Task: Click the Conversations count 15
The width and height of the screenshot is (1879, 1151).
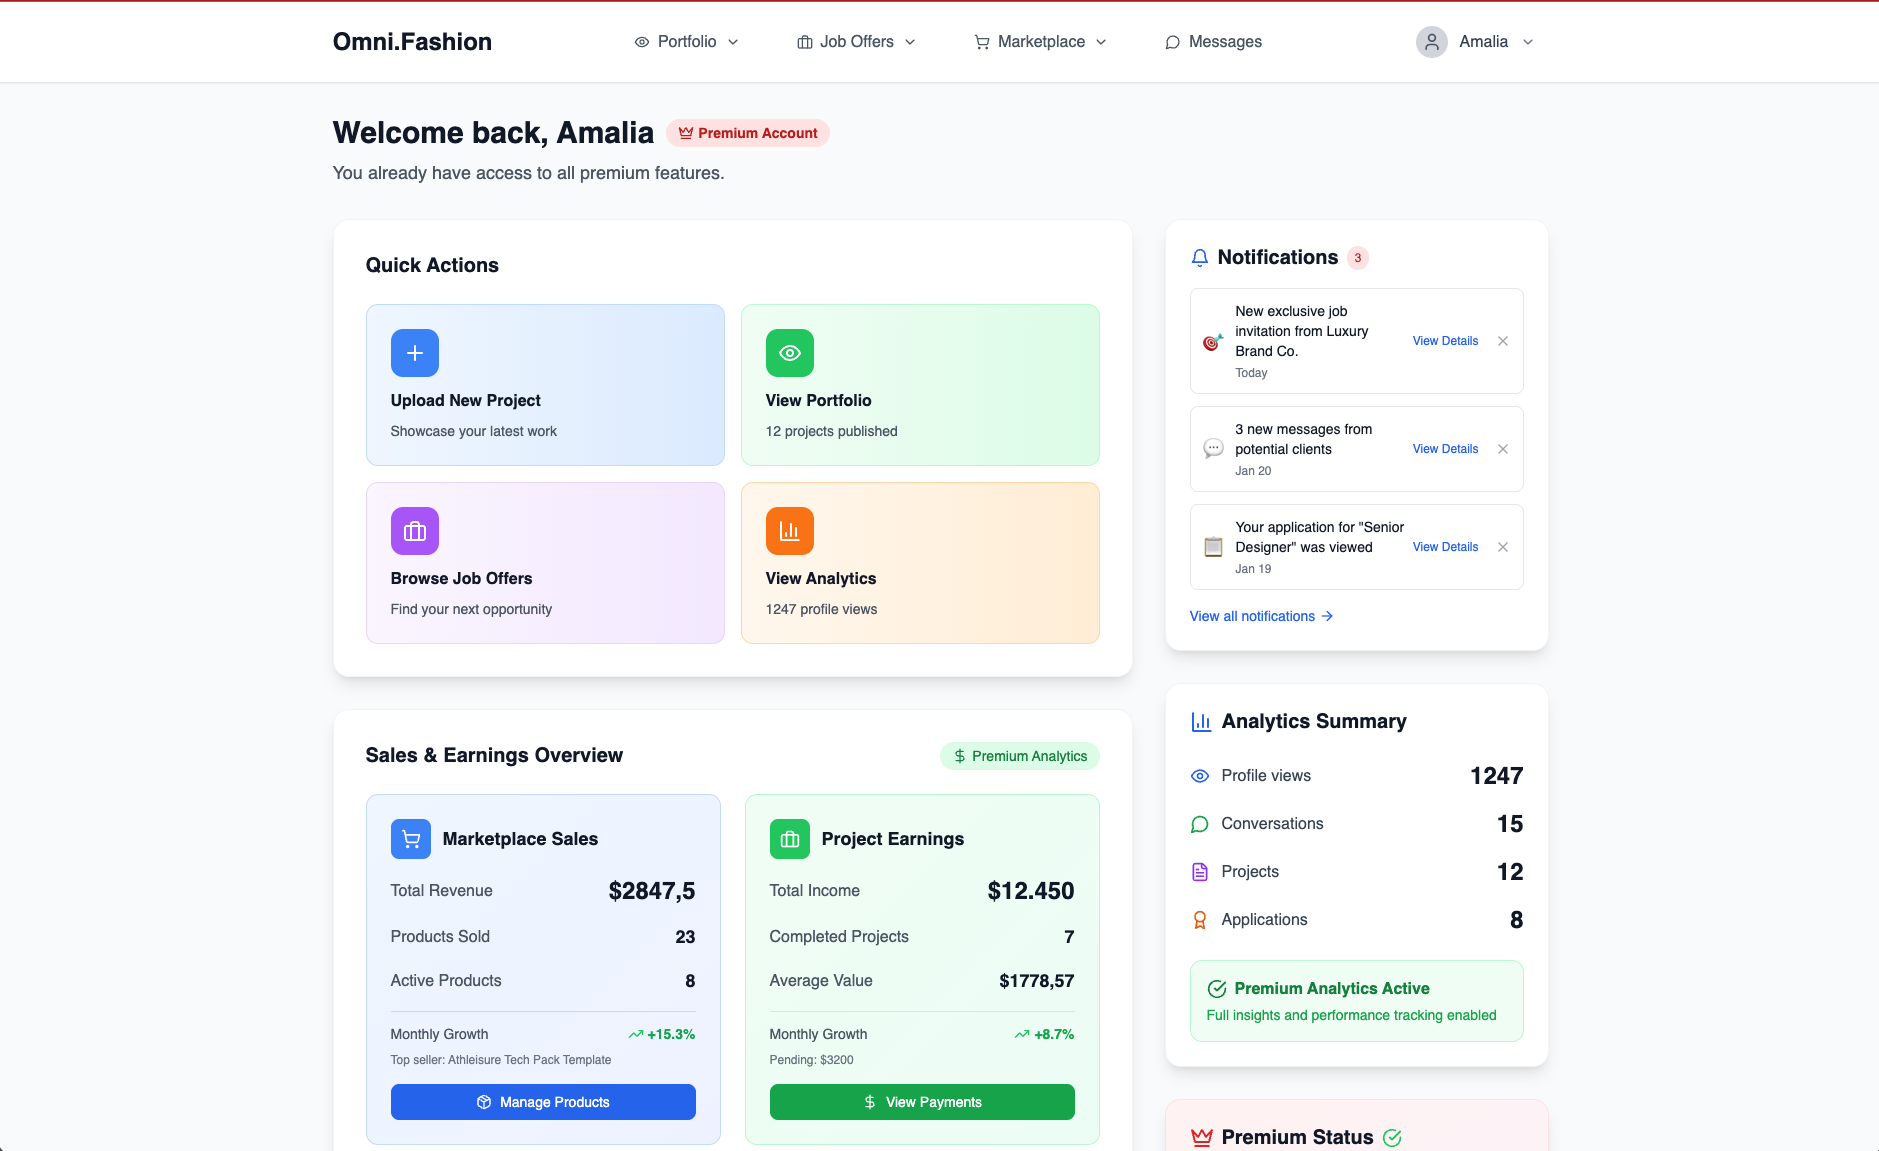Action: coord(1510,824)
